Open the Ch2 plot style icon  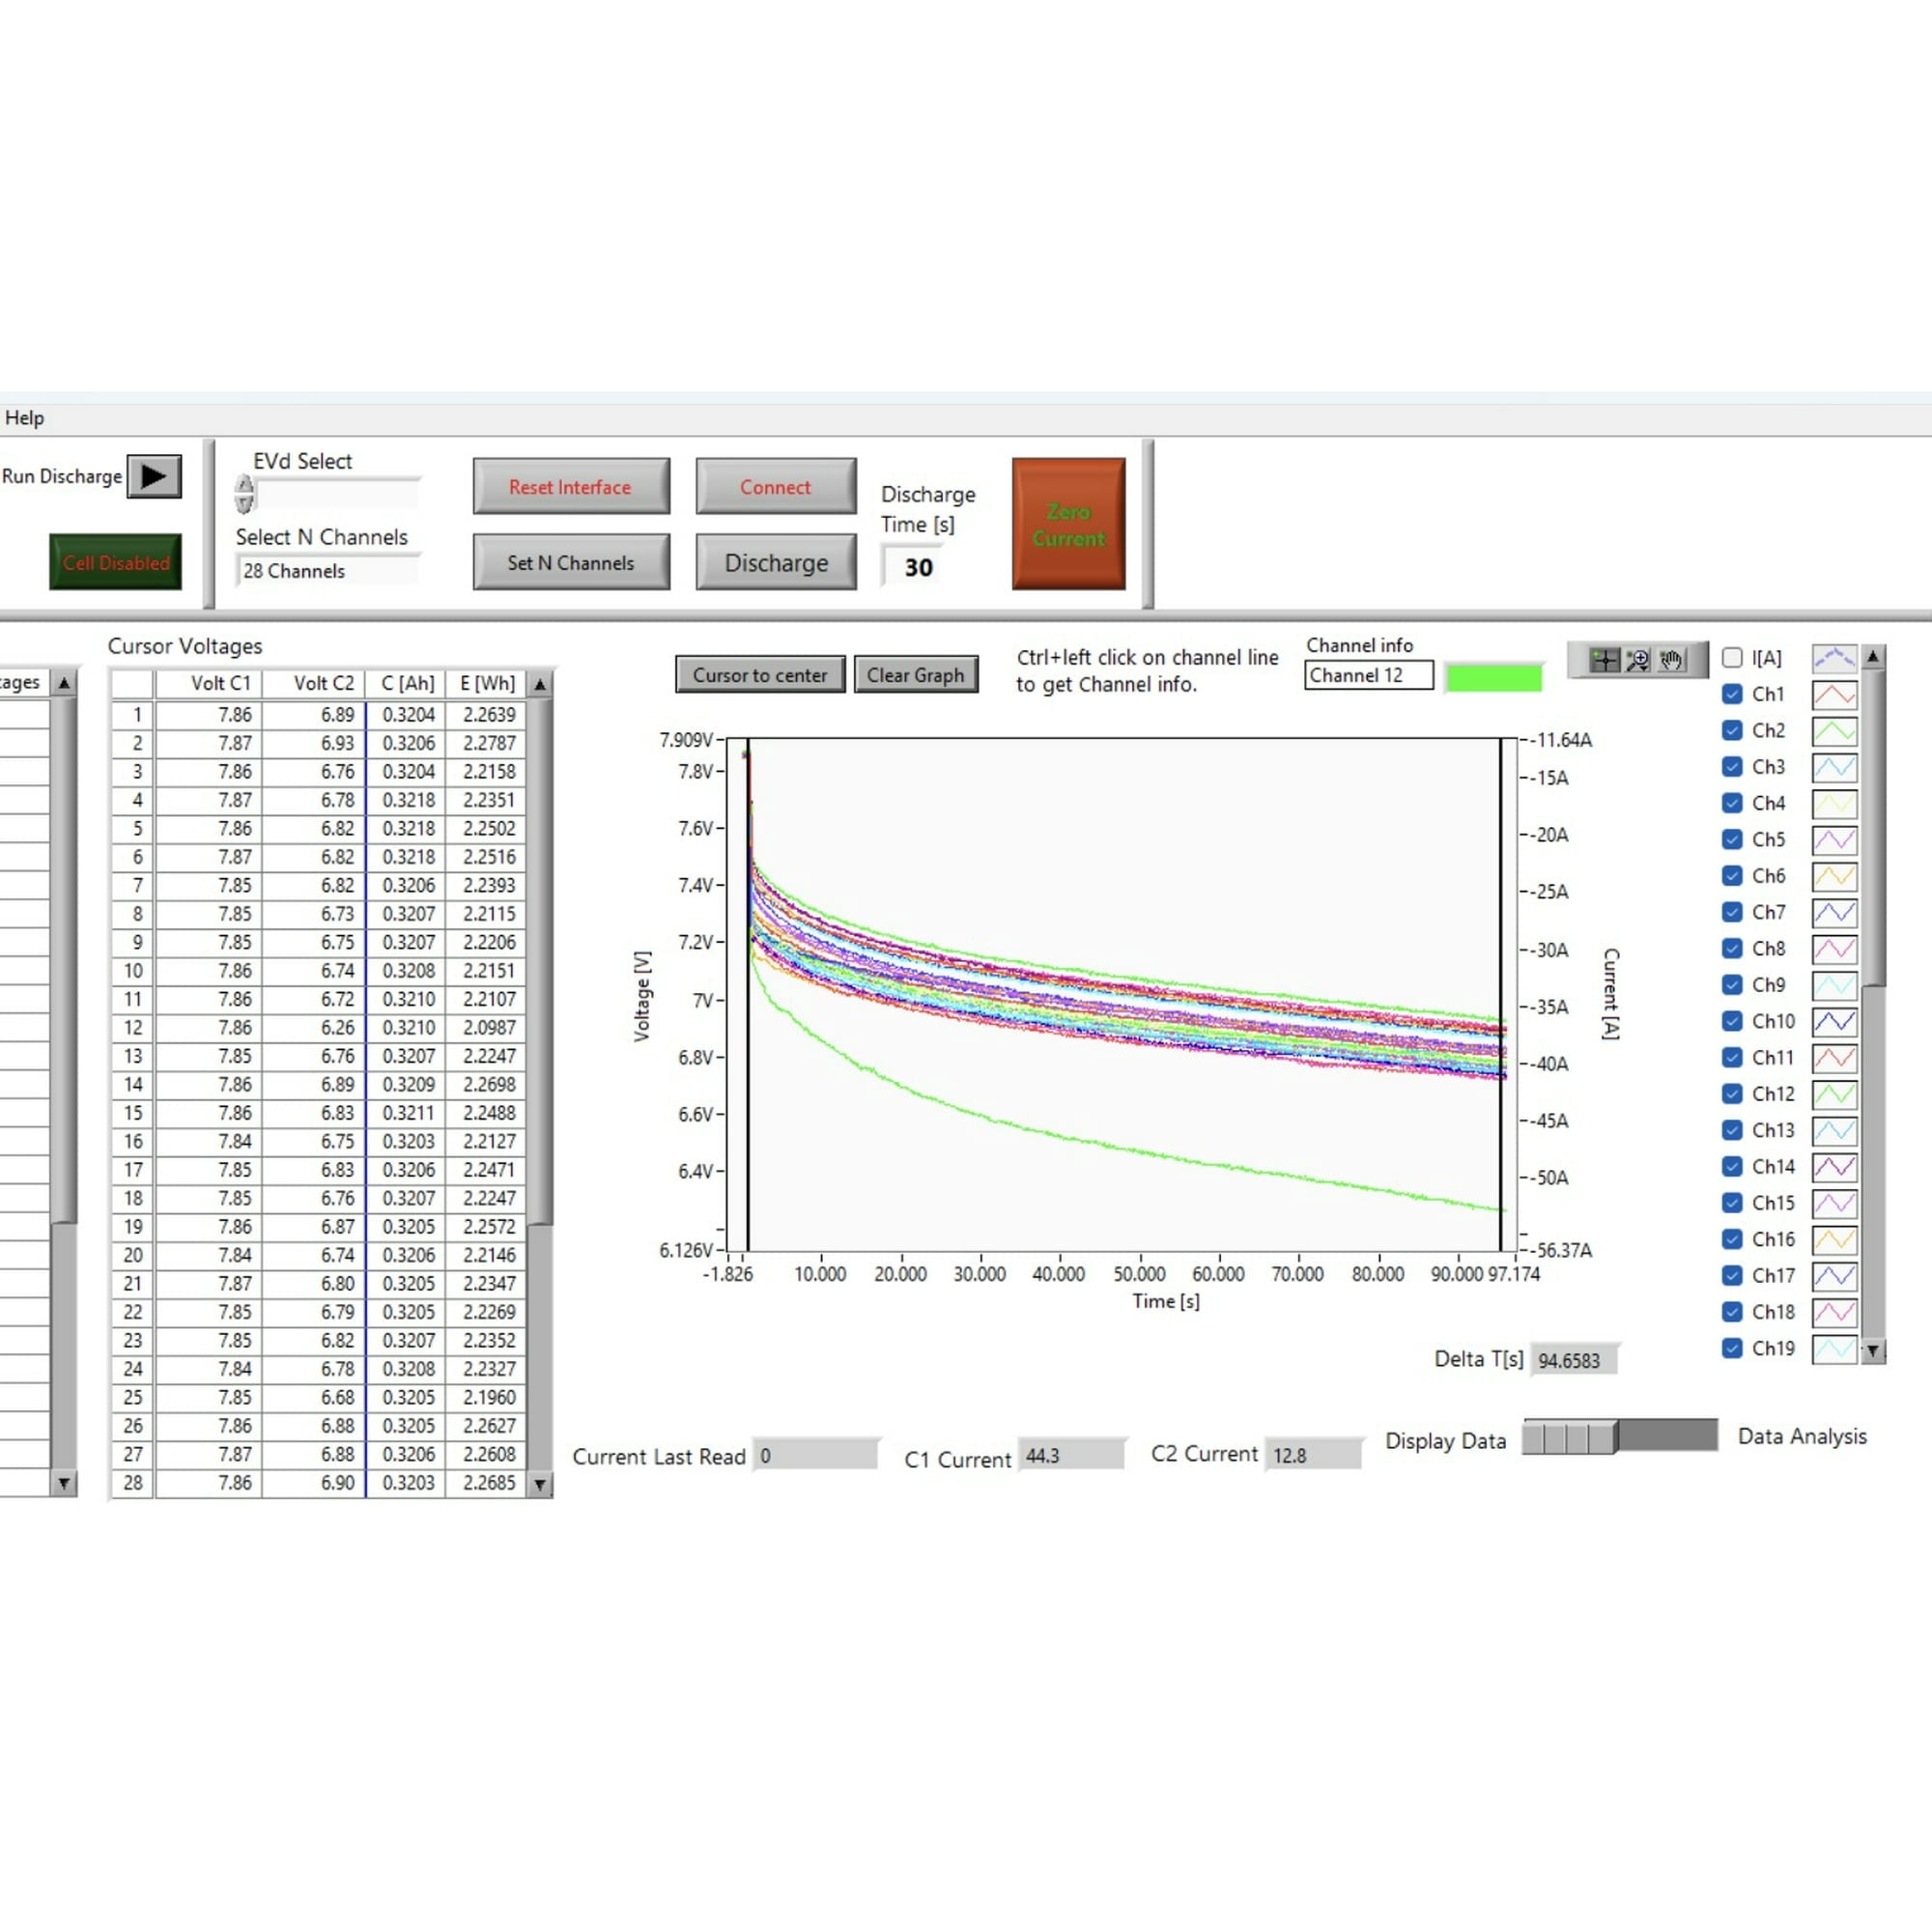tap(1834, 731)
